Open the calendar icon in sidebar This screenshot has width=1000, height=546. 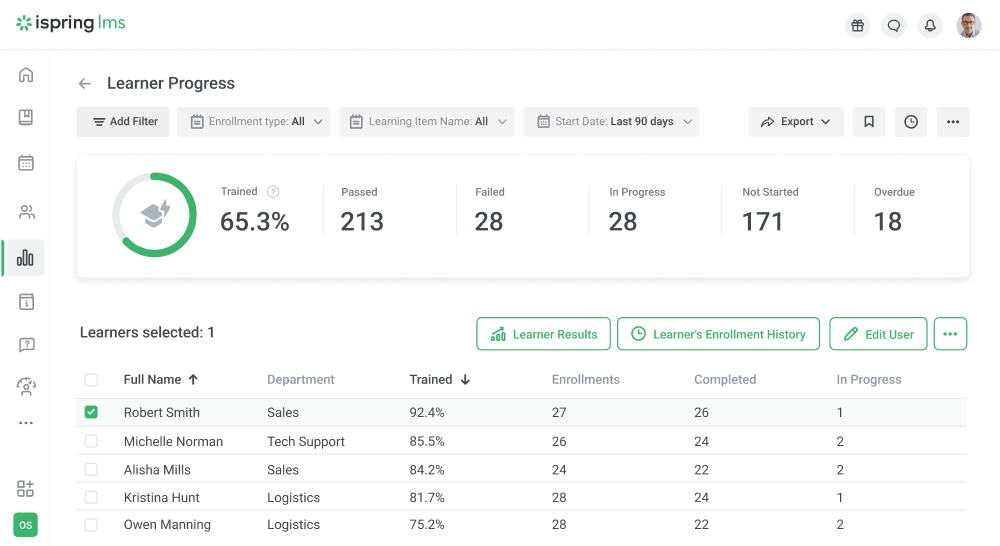[26, 163]
